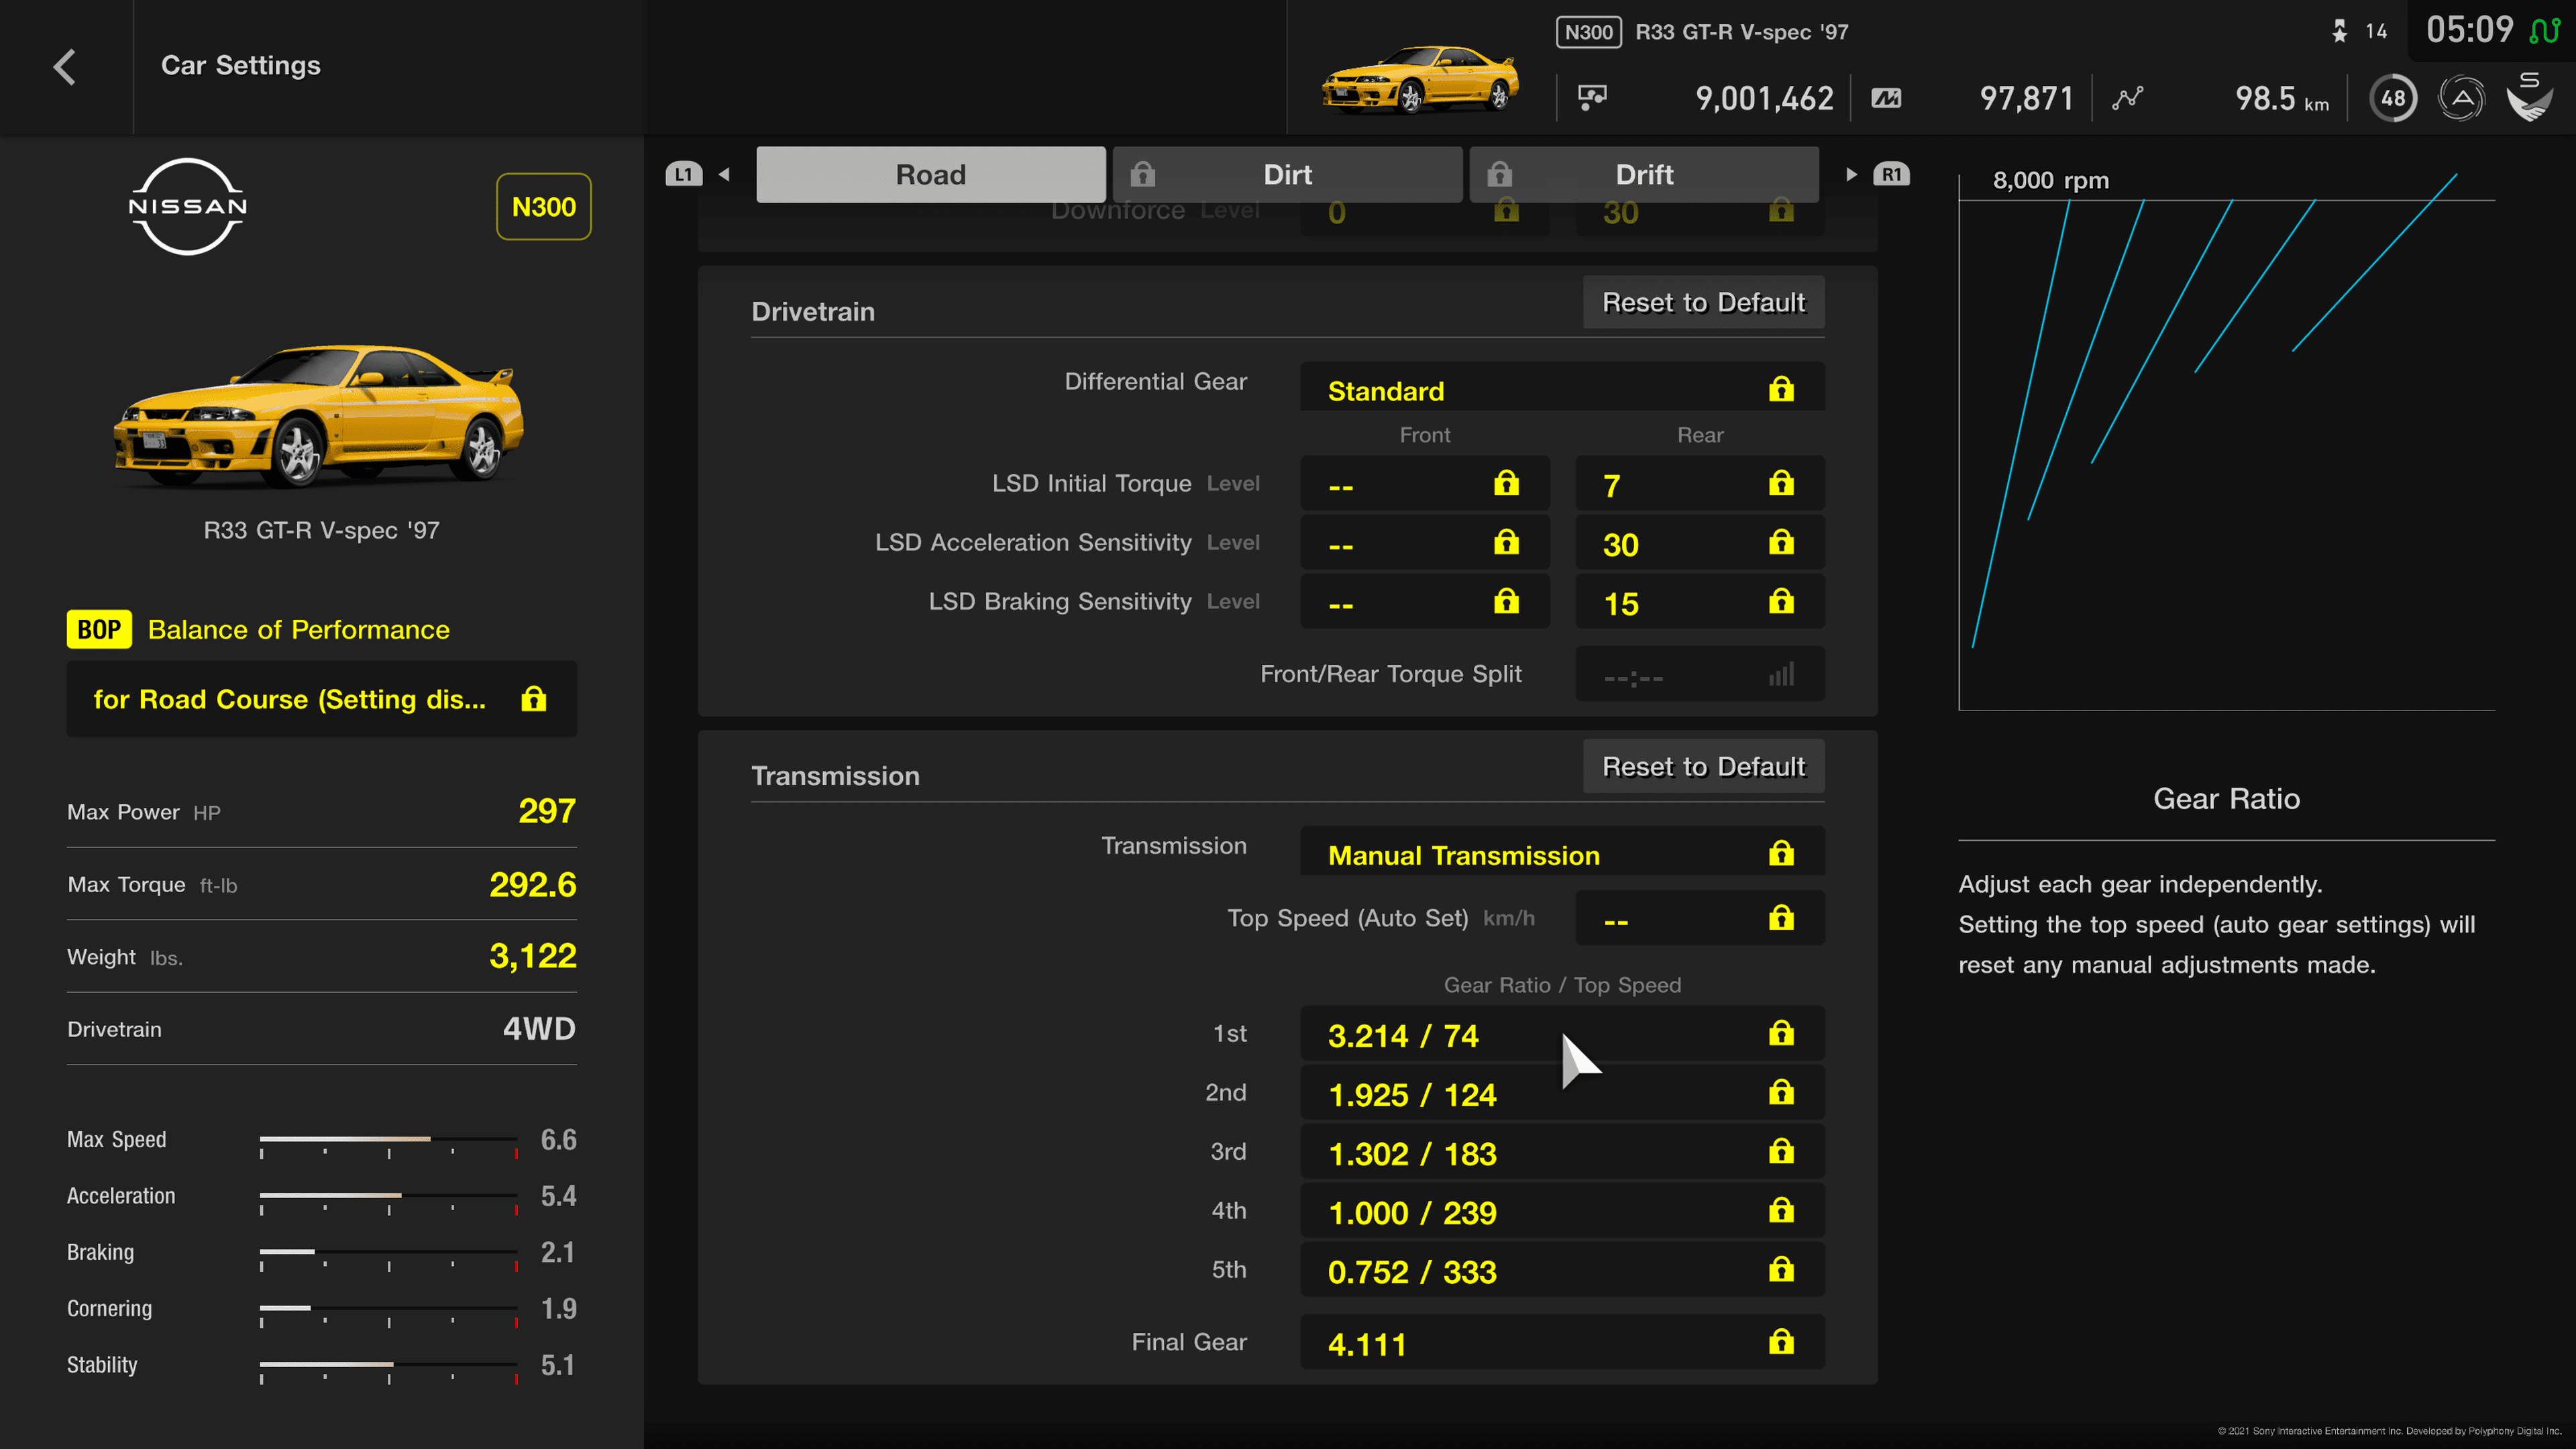Image resolution: width=2576 pixels, height=1449 pixels.
Task: Click the Nissan logo emblem
Action: pos(188,207)
